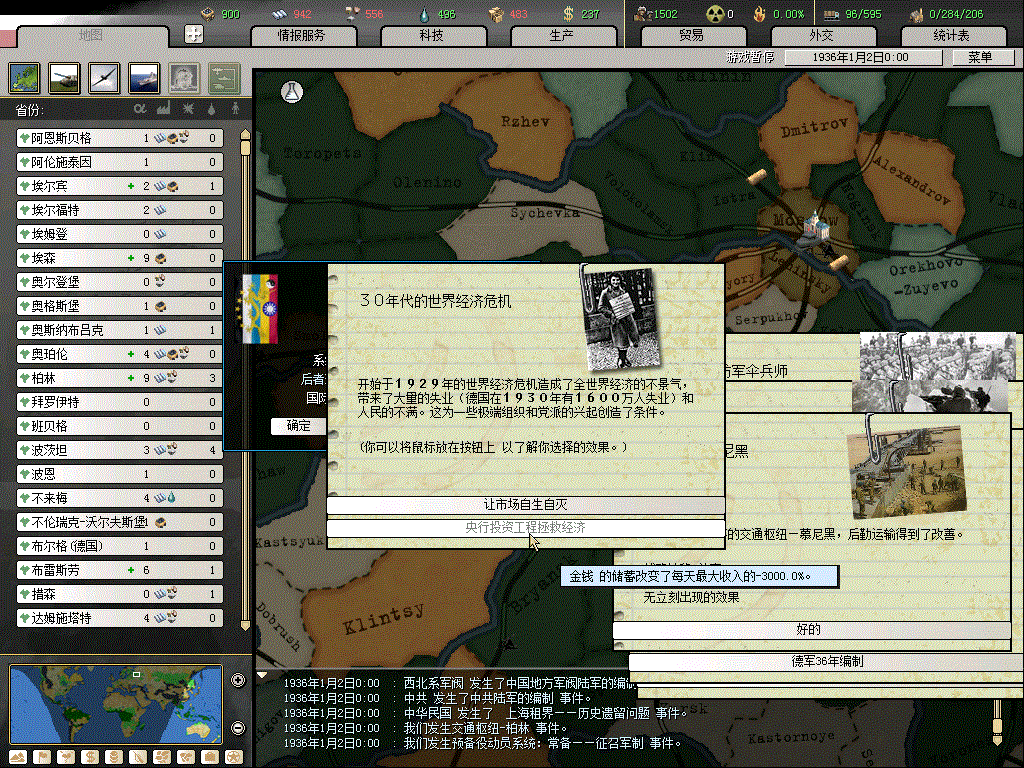
Task: Toggle the terrain map mode button
Action: coord(18,756)
